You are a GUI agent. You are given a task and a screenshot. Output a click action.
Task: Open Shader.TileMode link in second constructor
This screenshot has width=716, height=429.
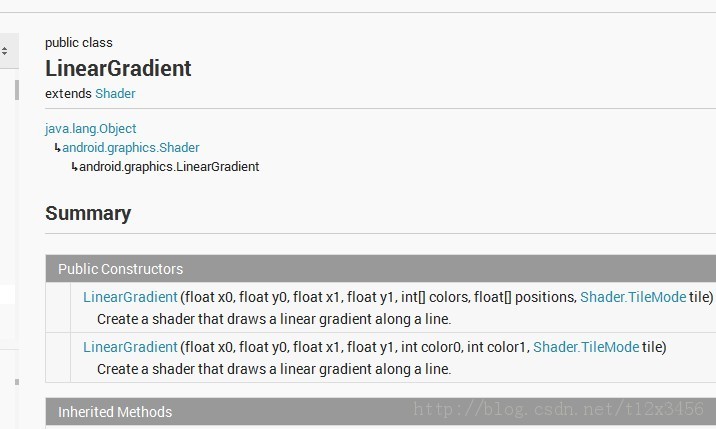(x=586, y=347)
